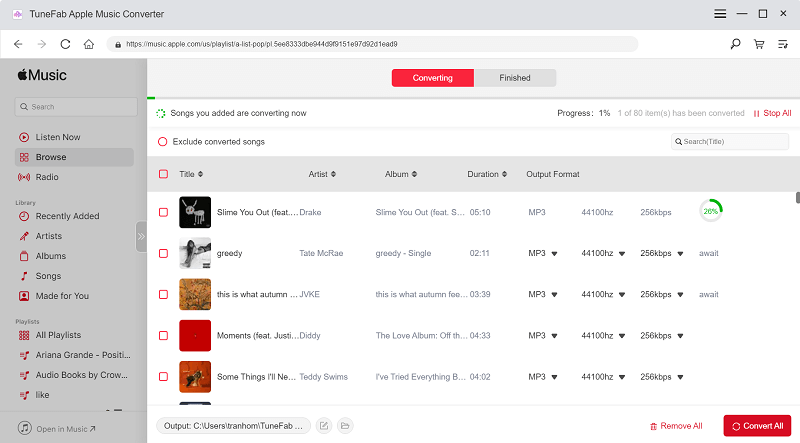Screen dimensions: 800x443
Task: Select Browse in Apple Music sidebar
Action: 51,157
